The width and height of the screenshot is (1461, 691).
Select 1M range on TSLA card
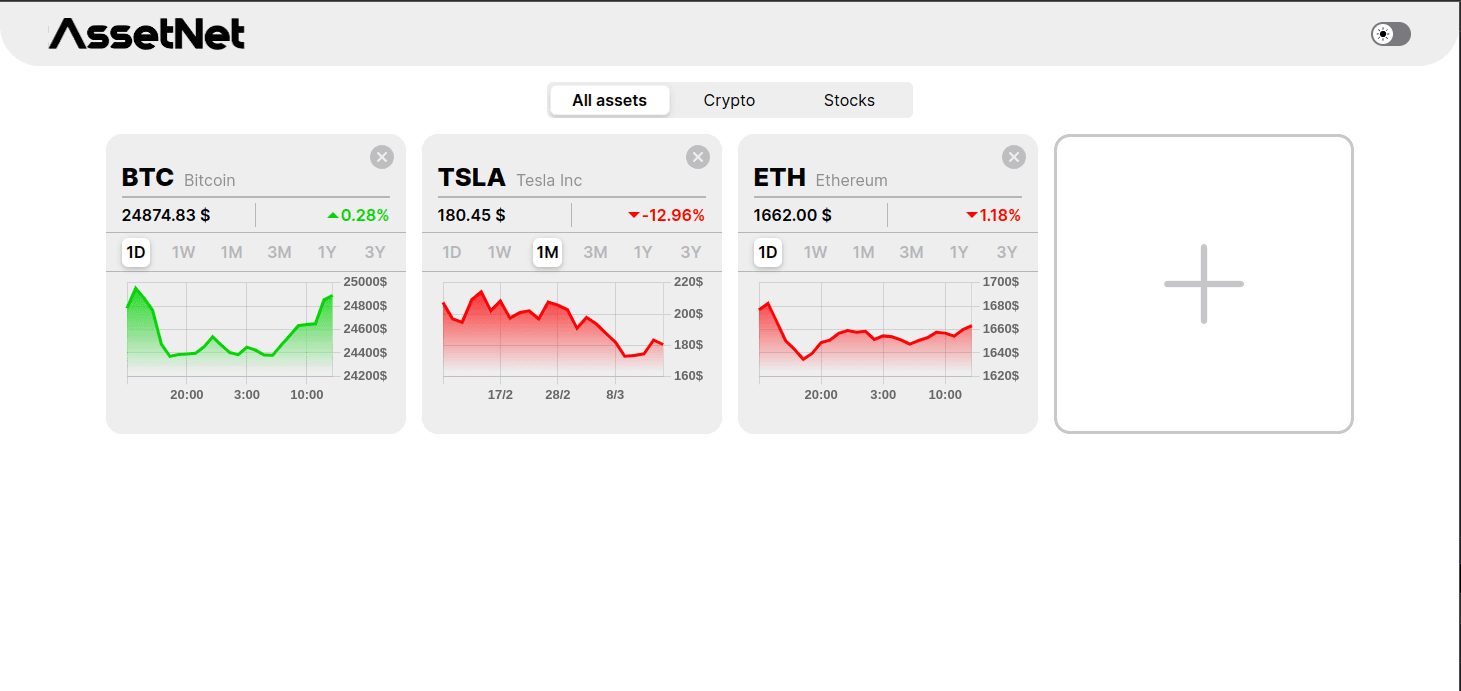pos(547,252)
